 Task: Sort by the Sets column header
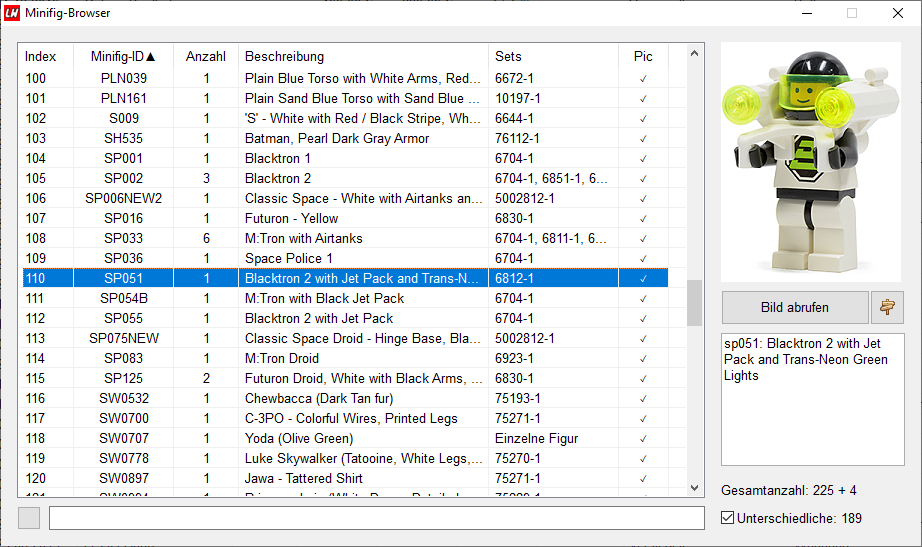tap(553, 56)
